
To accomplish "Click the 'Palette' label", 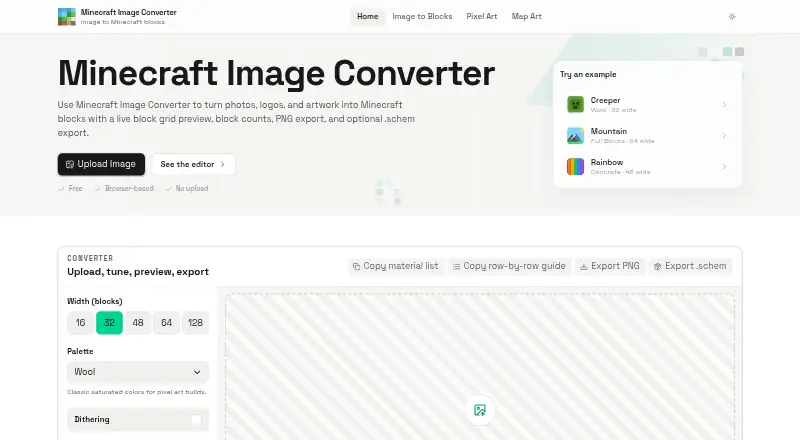I will click(80, 351).
